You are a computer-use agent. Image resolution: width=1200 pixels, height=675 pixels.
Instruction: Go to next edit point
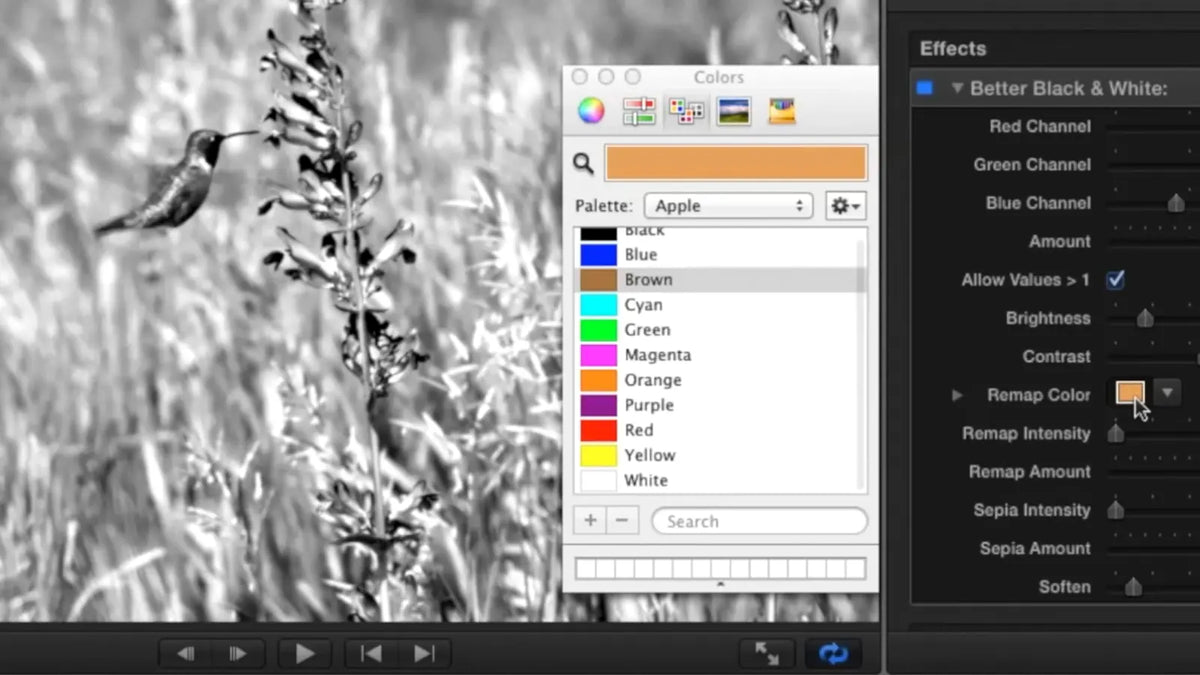(425, 654)
